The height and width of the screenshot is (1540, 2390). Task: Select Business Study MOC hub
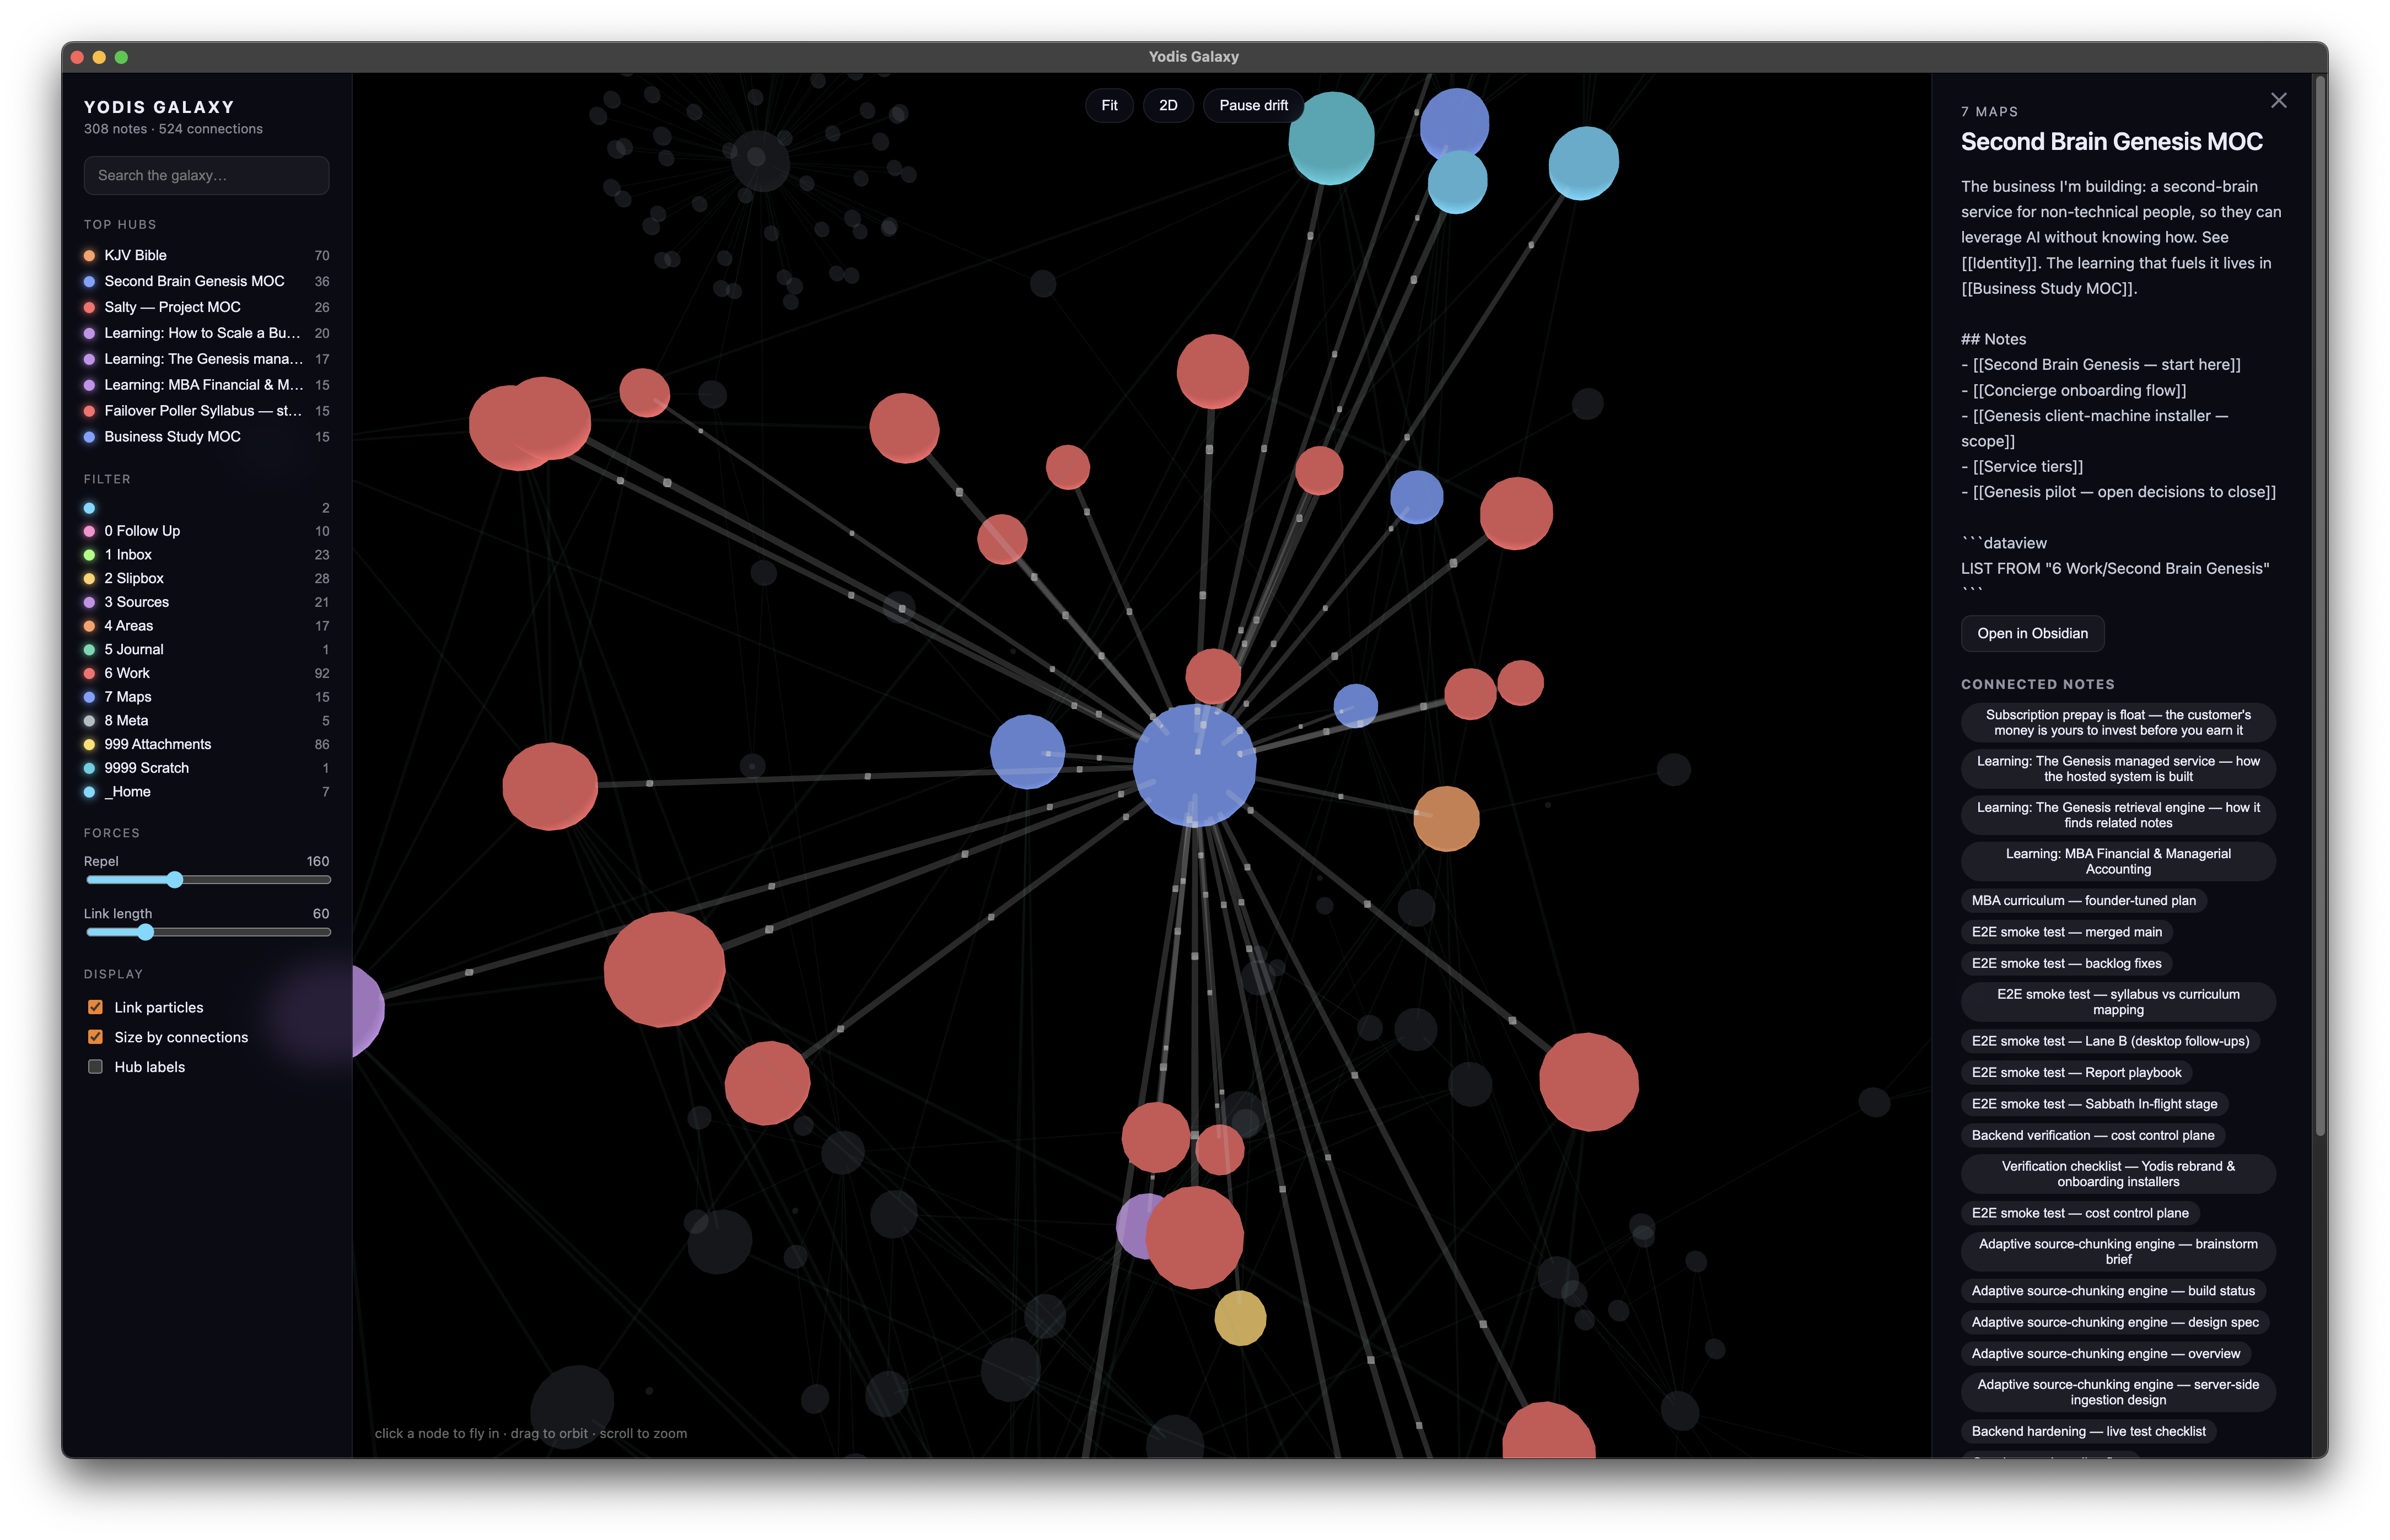click(206, 437)
